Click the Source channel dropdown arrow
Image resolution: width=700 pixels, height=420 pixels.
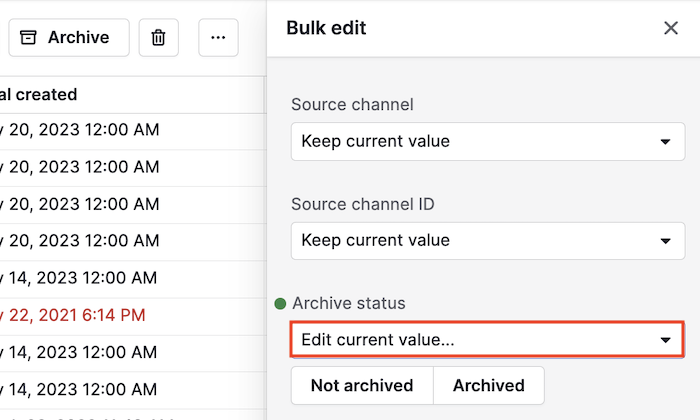tap(665, 142)
